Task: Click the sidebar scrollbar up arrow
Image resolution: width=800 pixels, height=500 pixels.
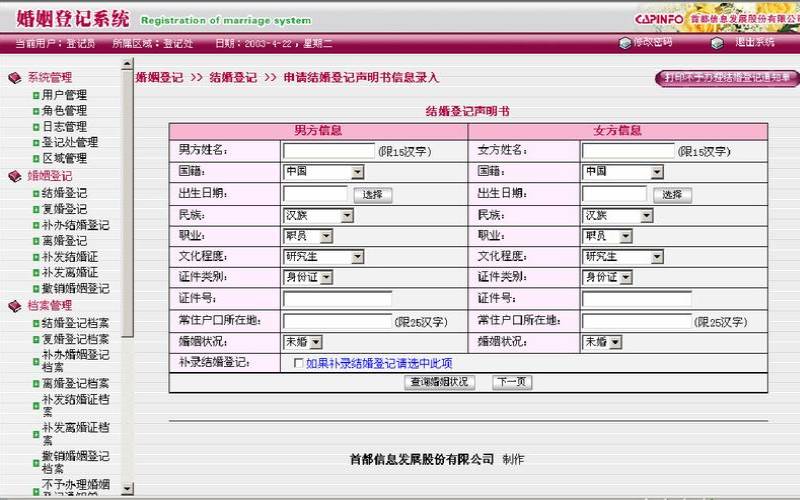Action: 127,64
